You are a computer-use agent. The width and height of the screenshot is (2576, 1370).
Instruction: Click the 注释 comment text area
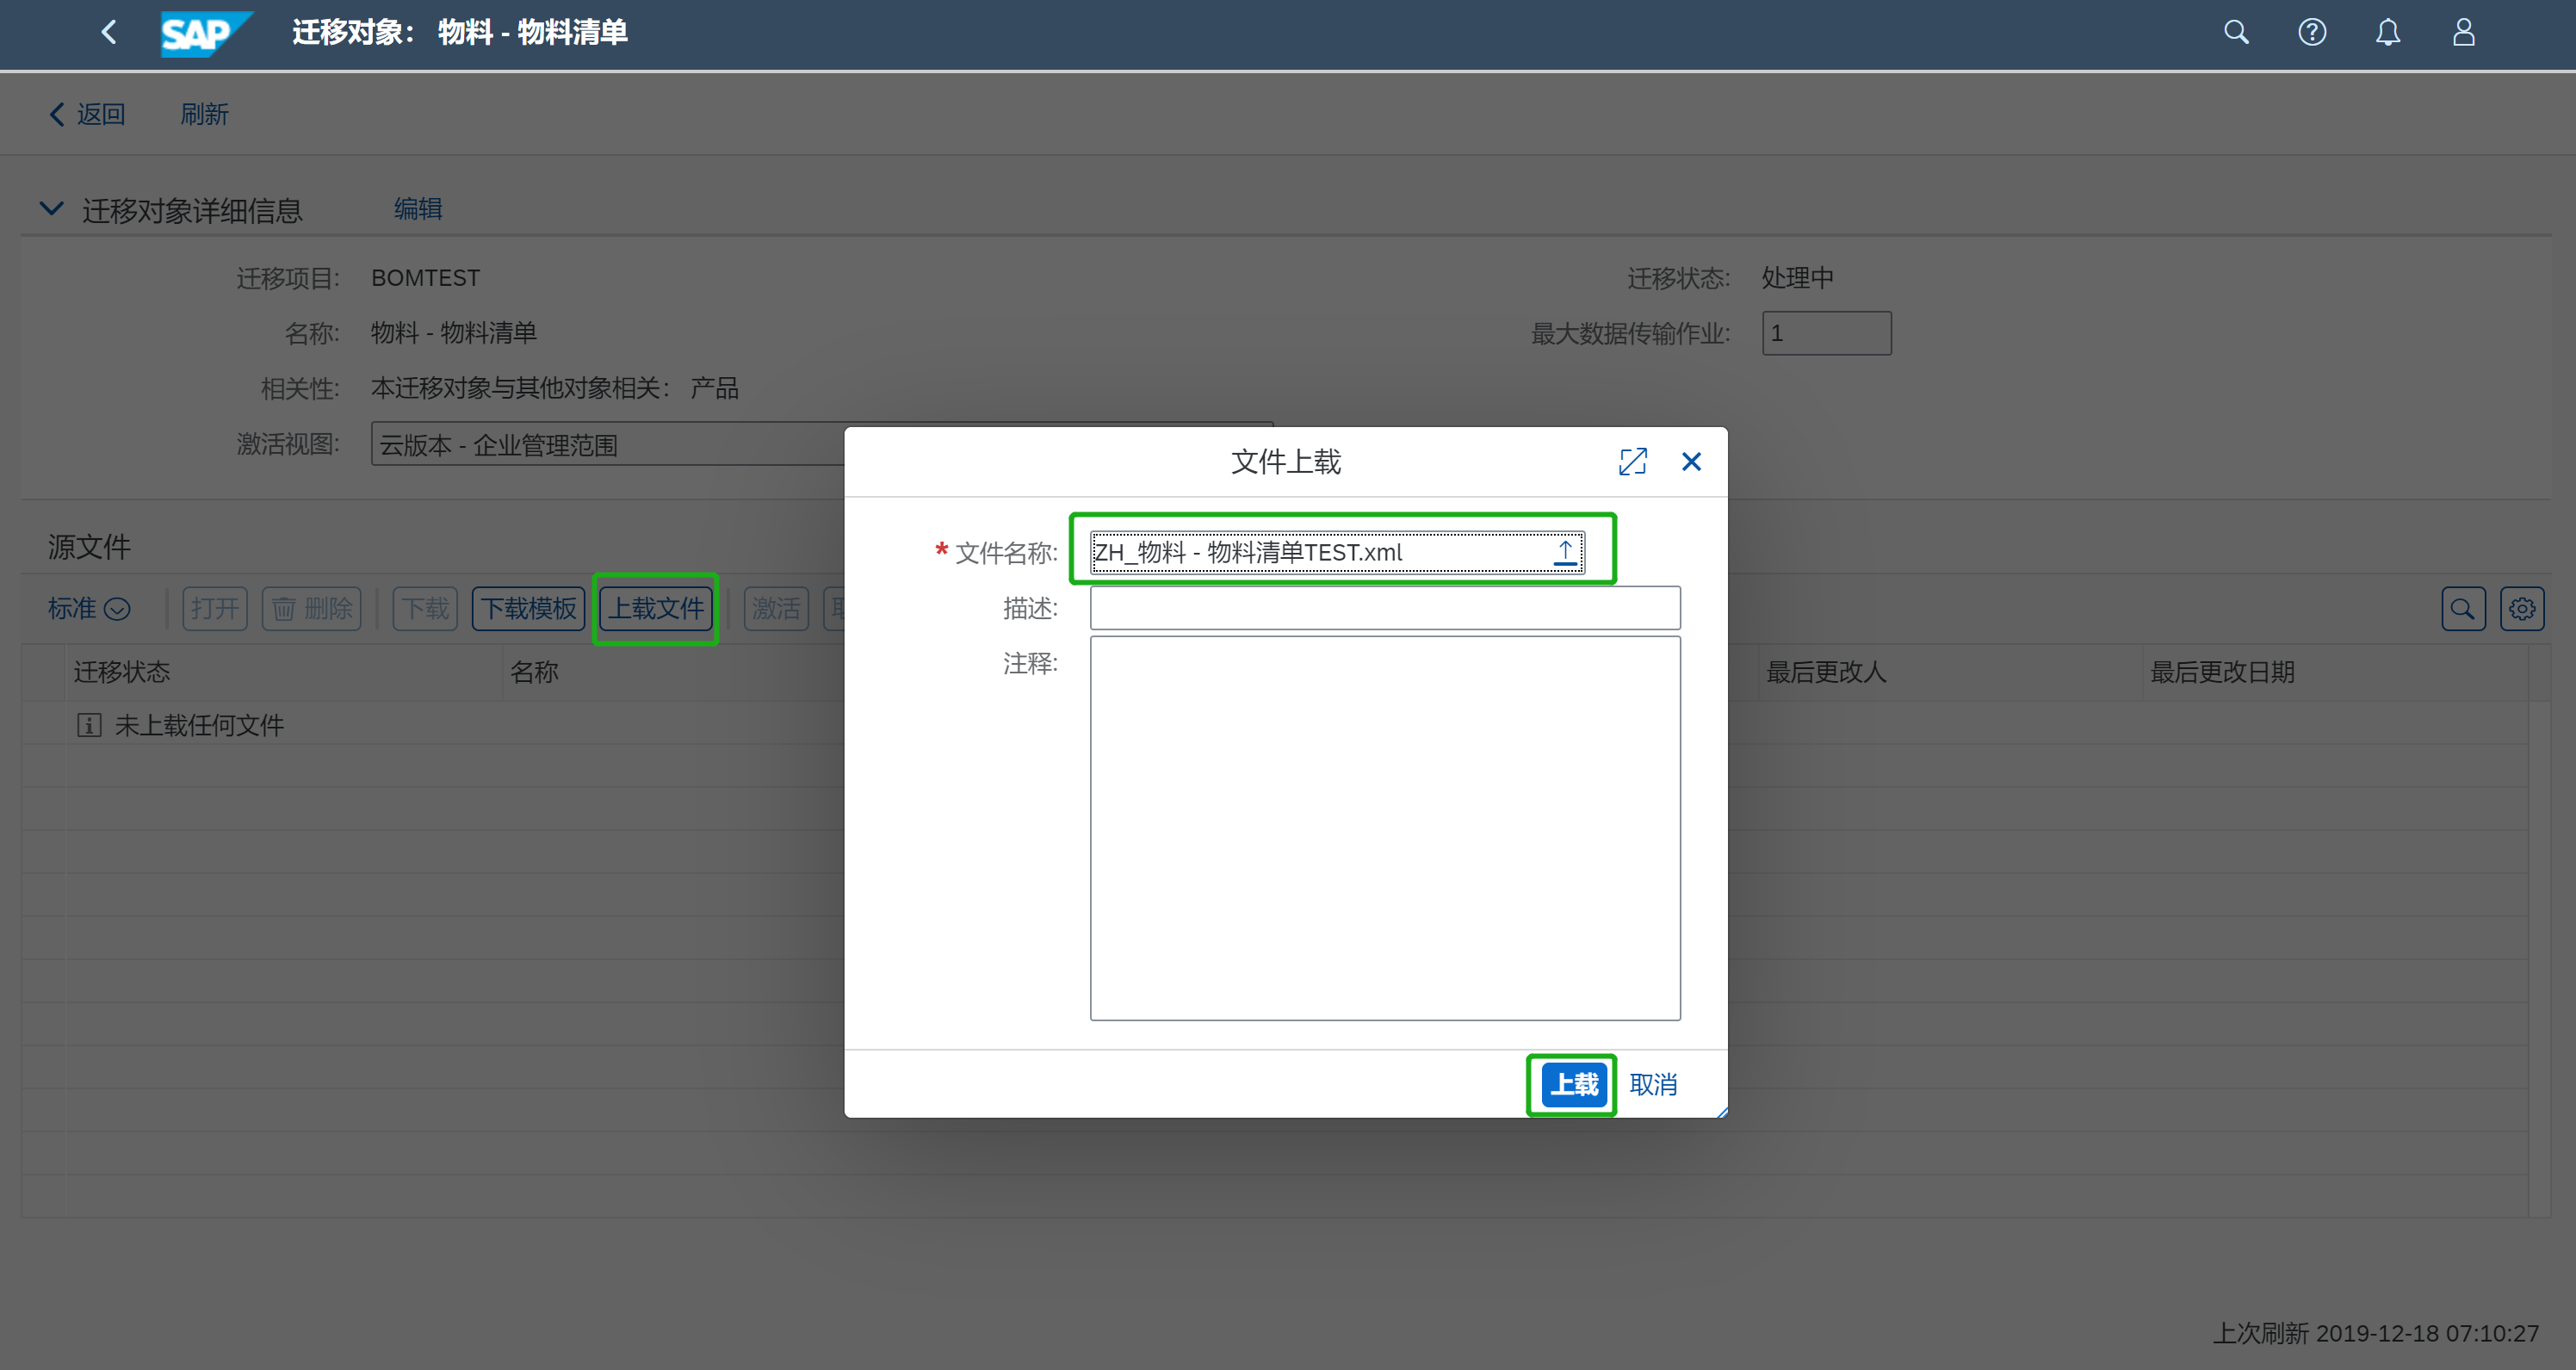tap(1385, 828)
